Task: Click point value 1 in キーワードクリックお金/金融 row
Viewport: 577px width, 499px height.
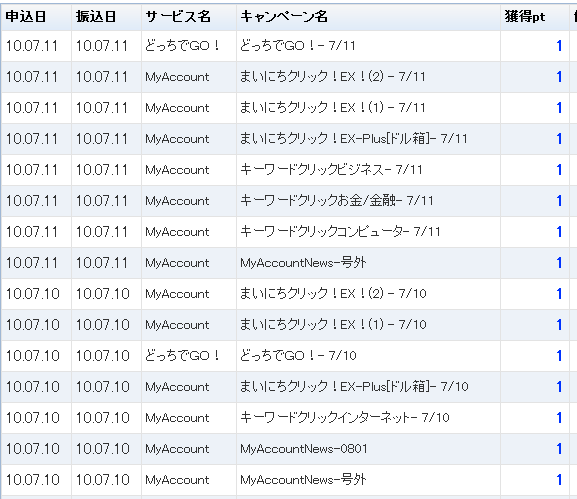Action: (559, 201)
